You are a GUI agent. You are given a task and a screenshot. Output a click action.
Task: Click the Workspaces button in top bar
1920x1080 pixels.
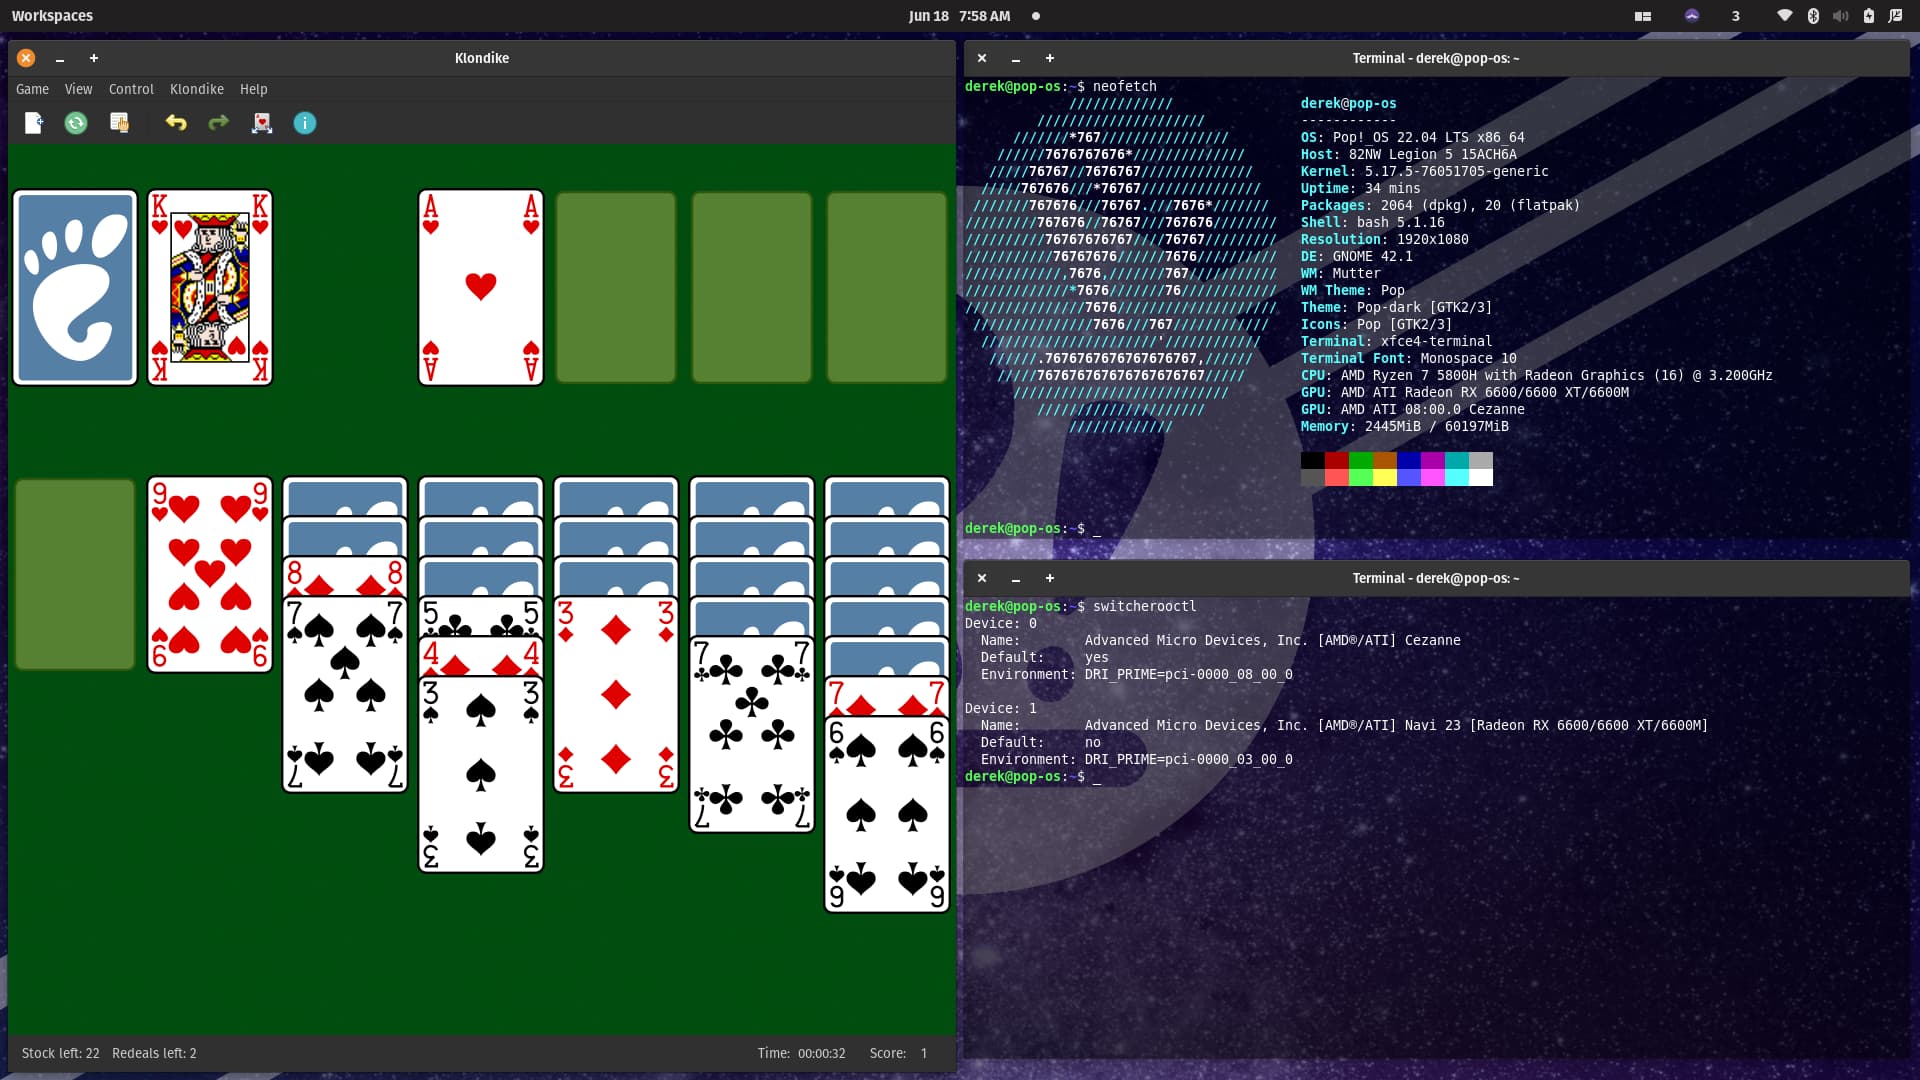(x=52, y=16)
